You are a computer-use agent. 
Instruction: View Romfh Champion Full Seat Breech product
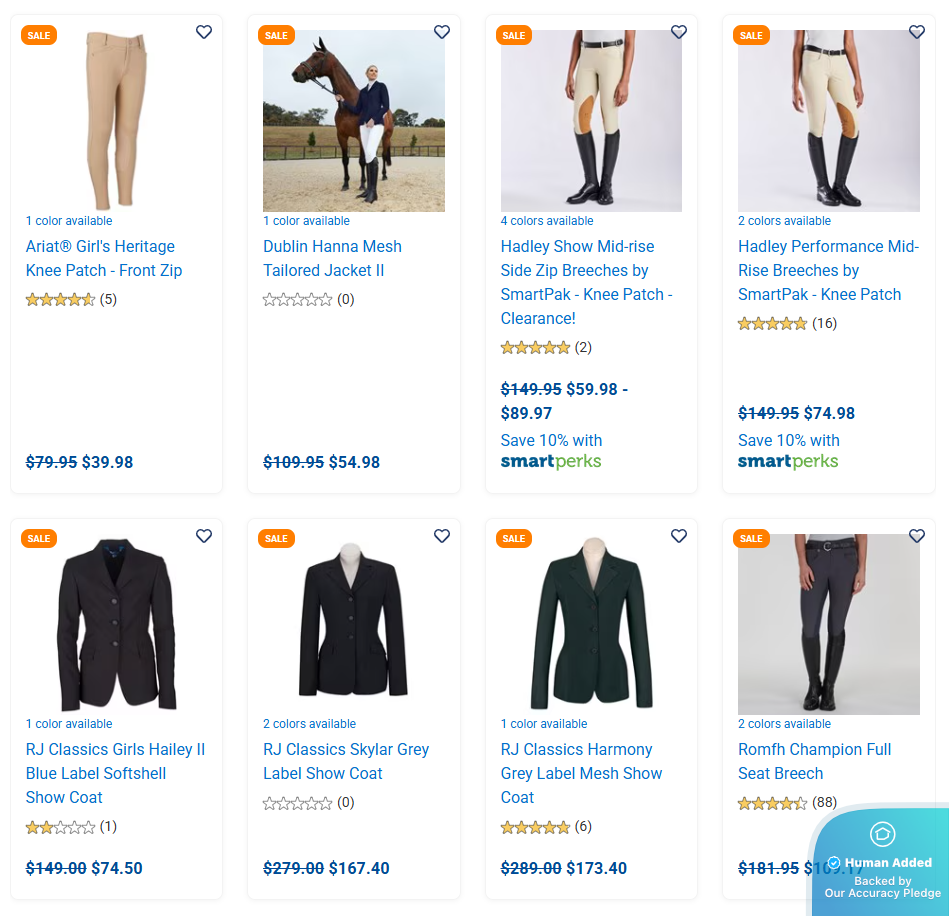814,761
